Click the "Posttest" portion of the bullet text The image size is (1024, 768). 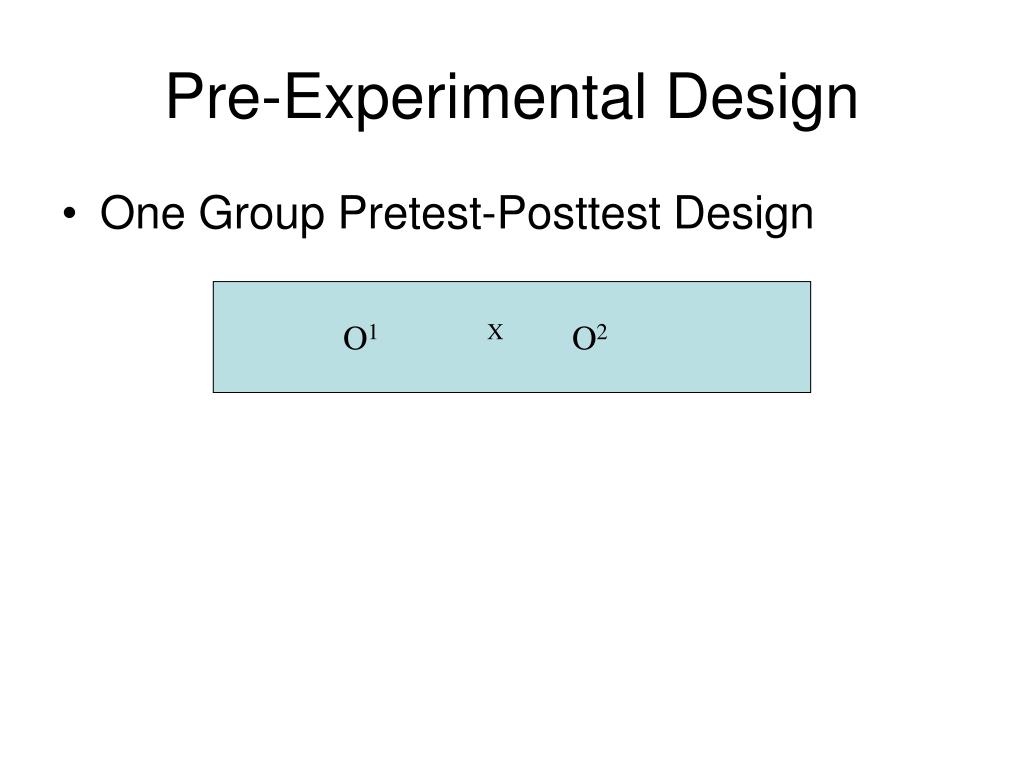pos(579,213)
